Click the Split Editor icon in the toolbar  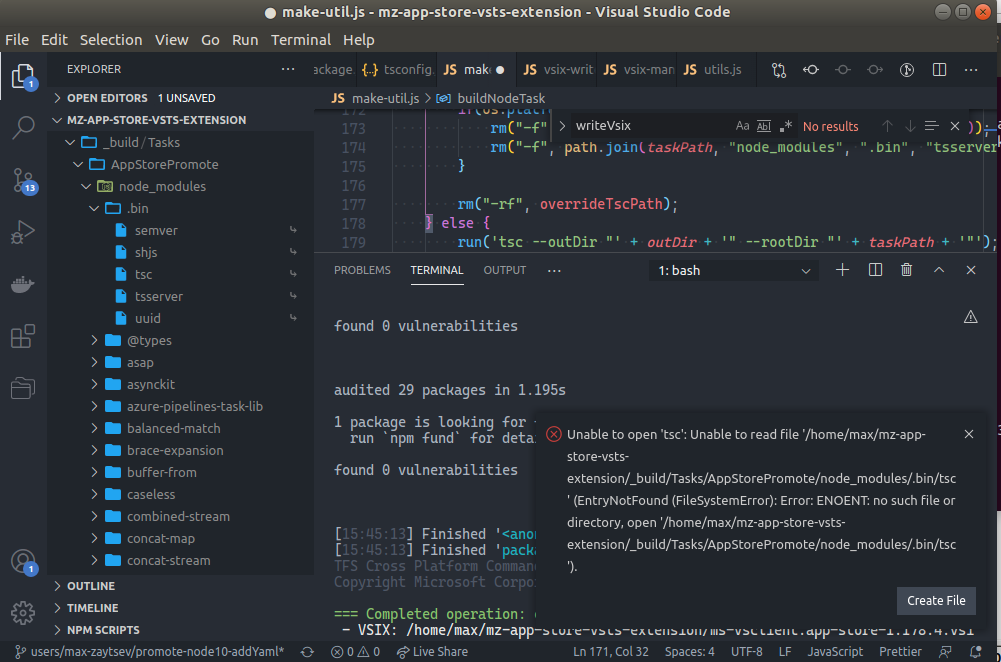pos(939,70)
